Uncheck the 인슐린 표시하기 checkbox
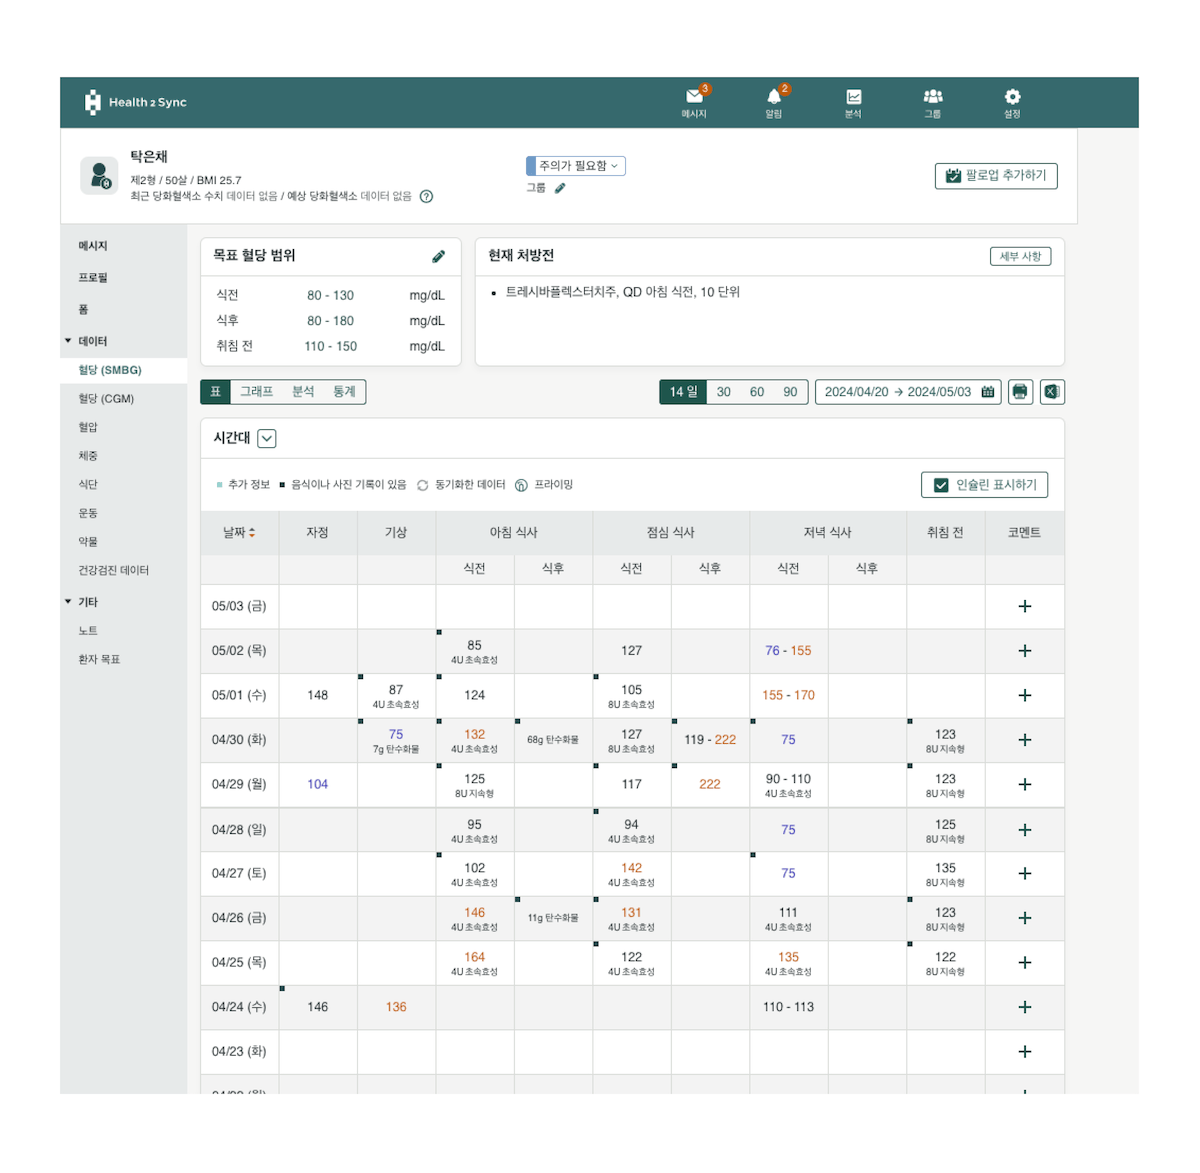The image size is (1200, 1173). (941, 485)
